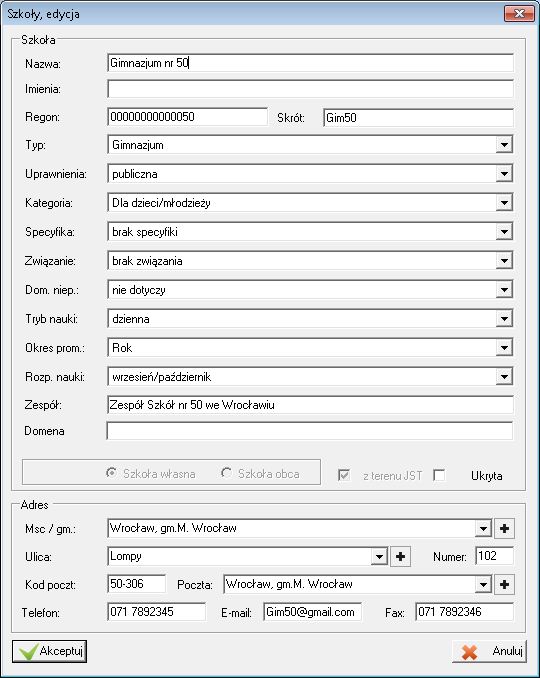
Task: Open the Ulica dropdown arrow
Action: 379,556
